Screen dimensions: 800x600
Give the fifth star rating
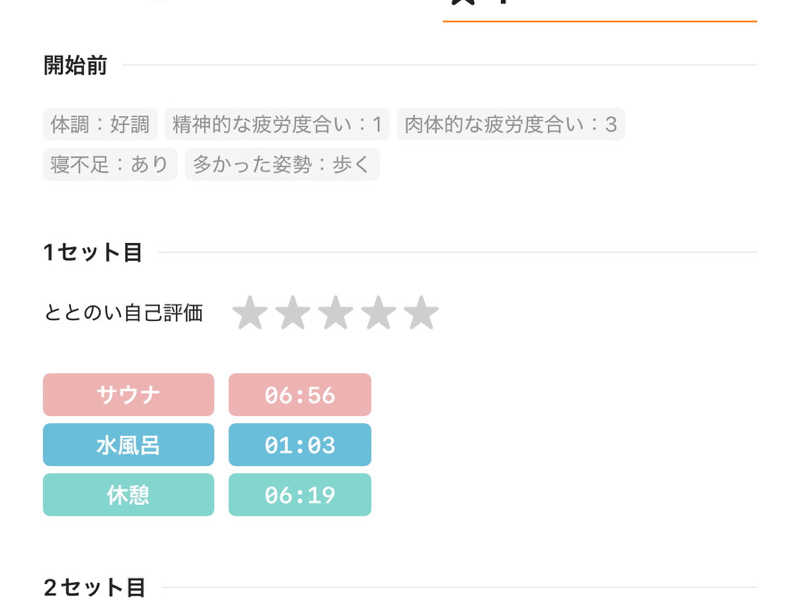[421, 313]
